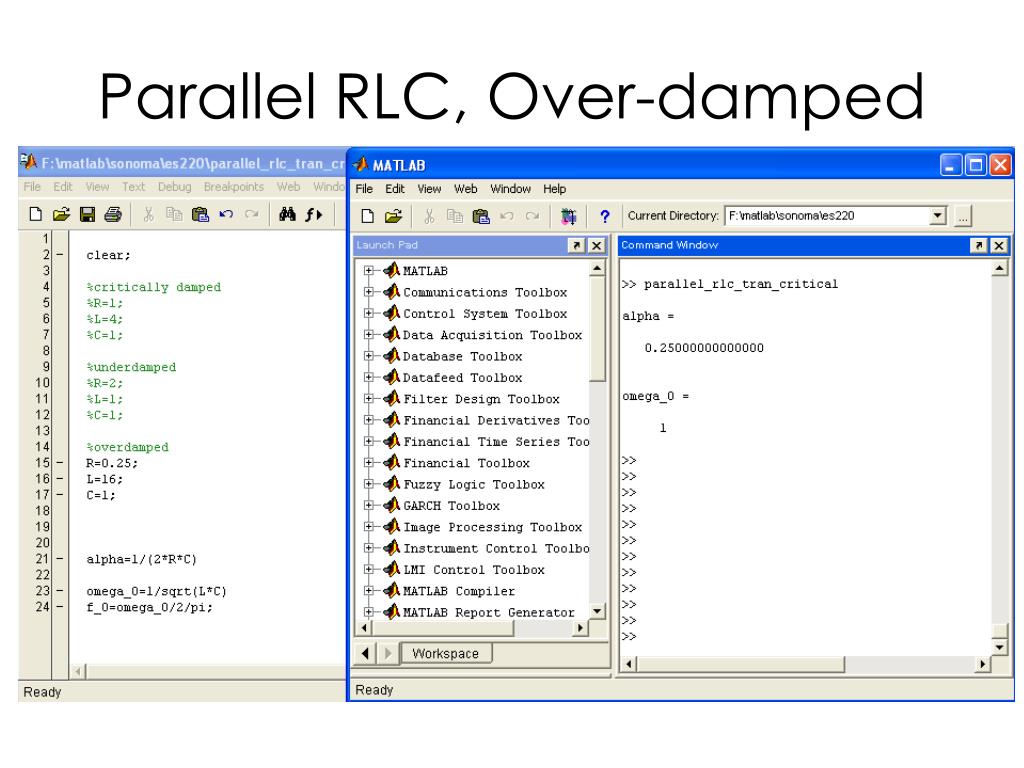This screenshot has width=1024, height=768.
Task: Expand Database Toolbox node
Action: coord(369,356)
